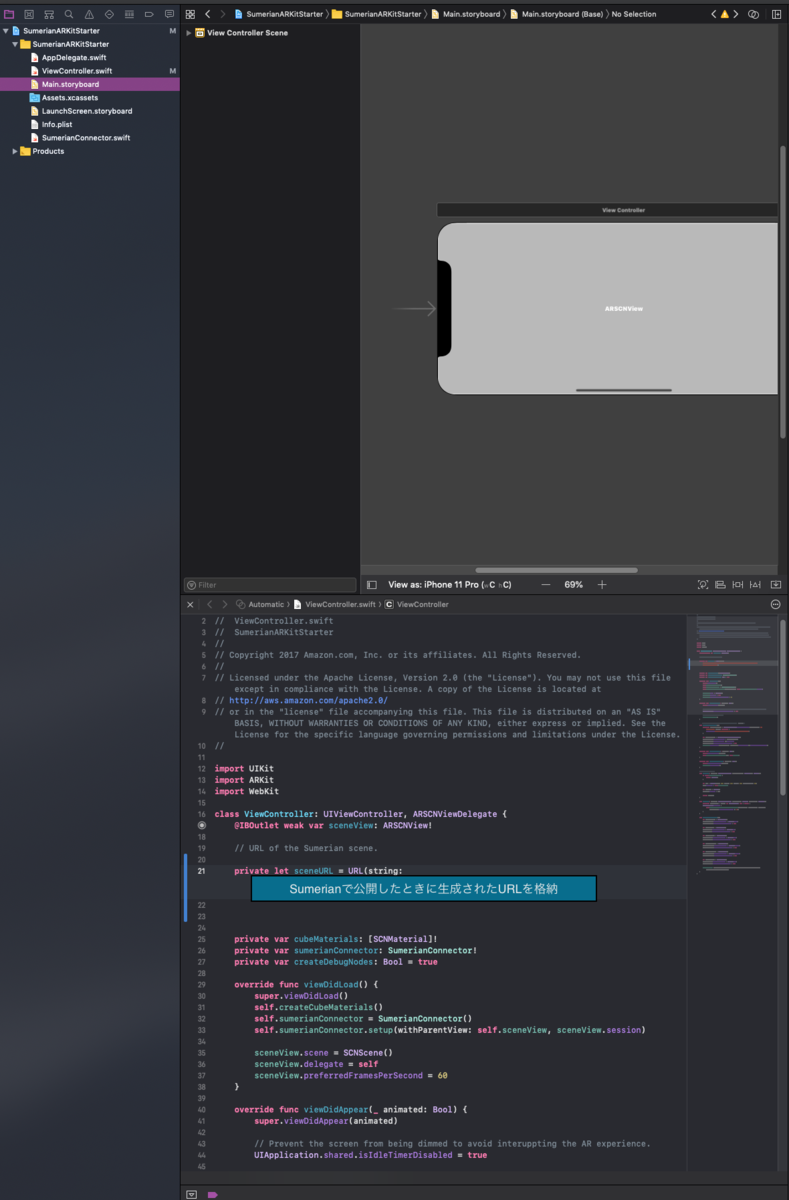
Task: Open Resolve Auto Layout Issues menu
Action: [x=757, y=584]
